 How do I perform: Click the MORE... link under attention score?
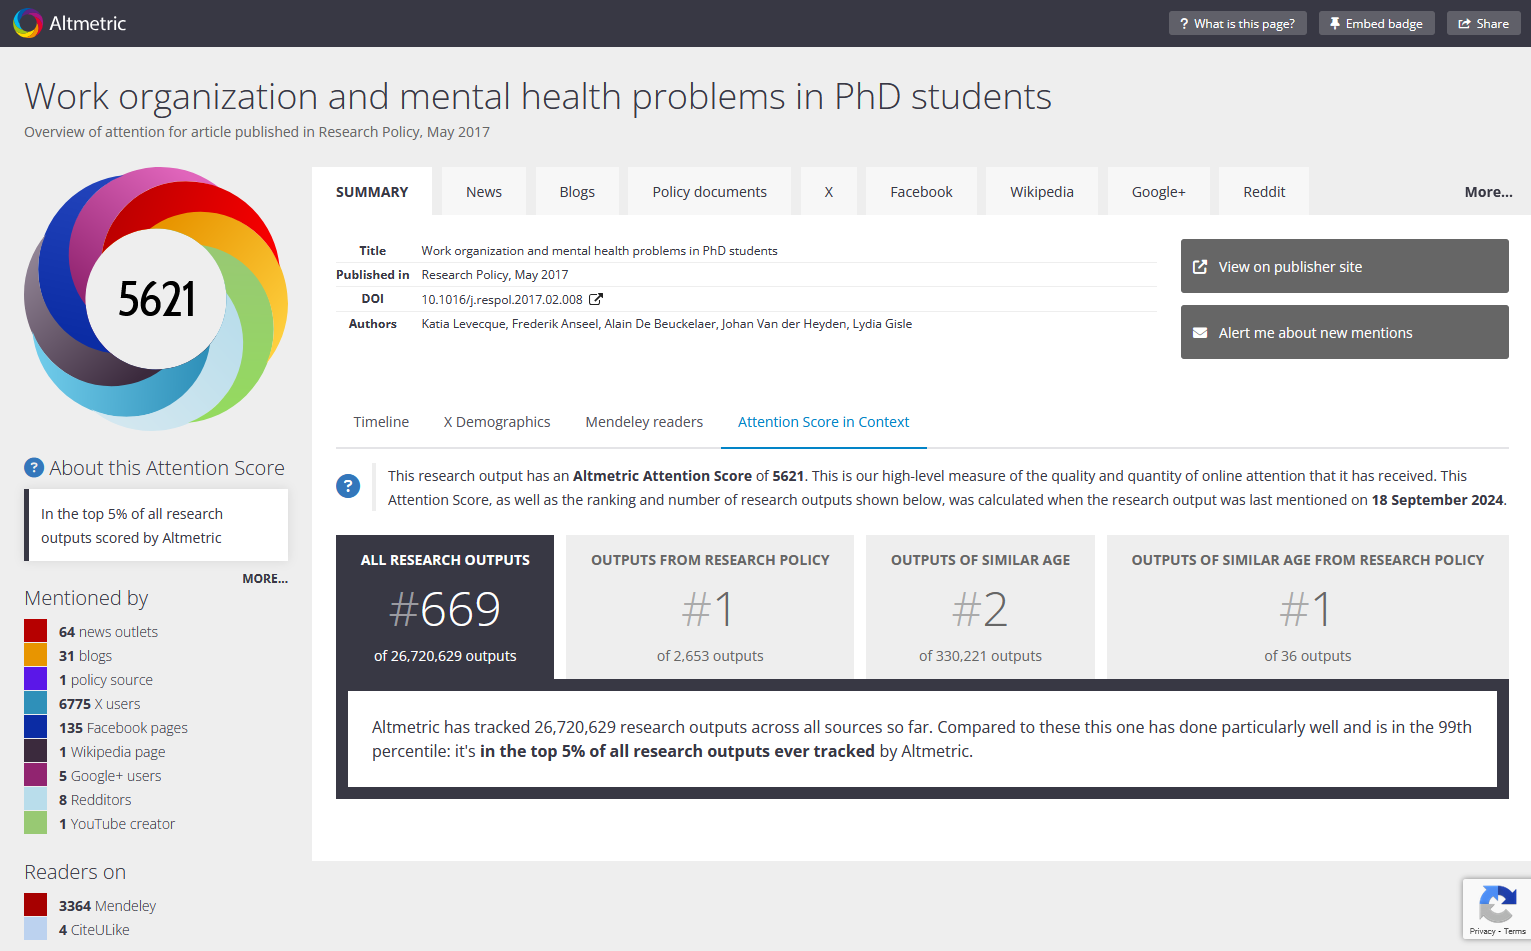[x=264, y=579]
